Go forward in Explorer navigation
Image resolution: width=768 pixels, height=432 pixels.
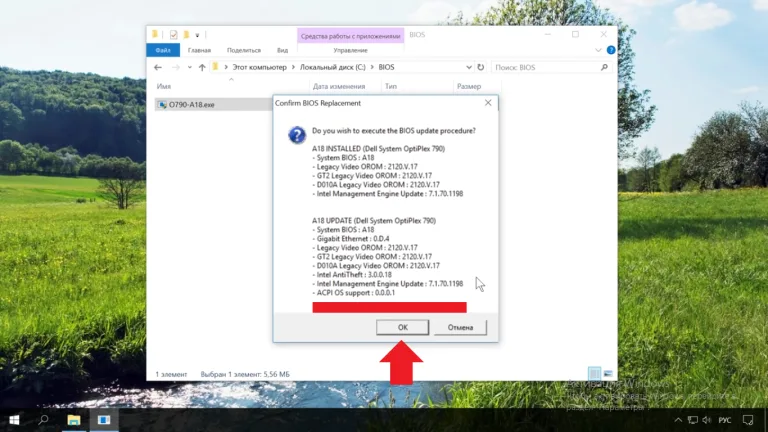[x=175, y=67]
